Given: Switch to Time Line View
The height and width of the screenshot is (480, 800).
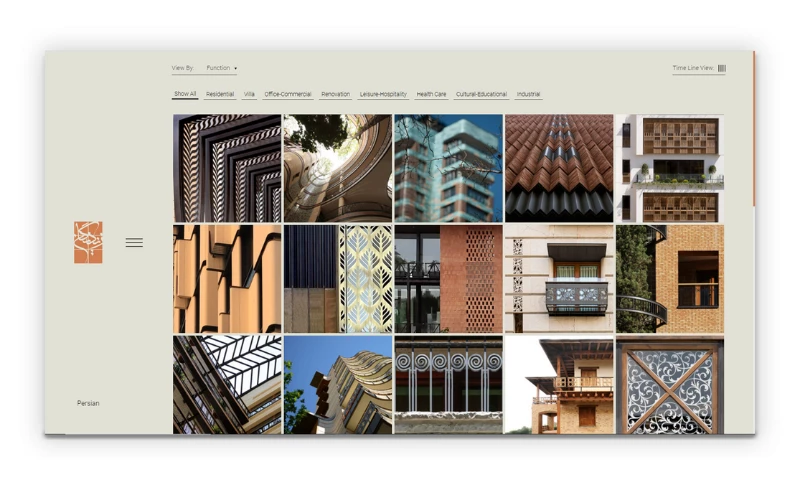Looking at the screenshot, I should (693, 69).
